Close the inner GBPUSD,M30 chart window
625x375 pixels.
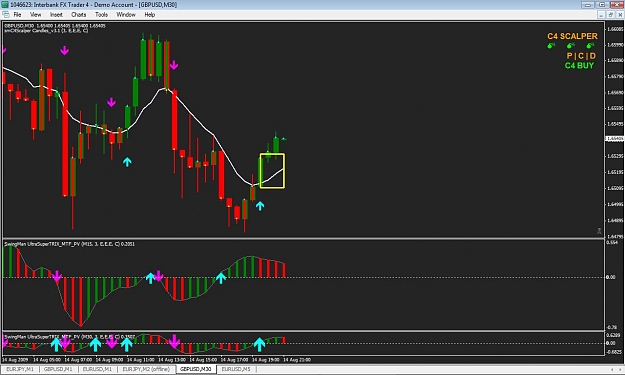[619, 15]
